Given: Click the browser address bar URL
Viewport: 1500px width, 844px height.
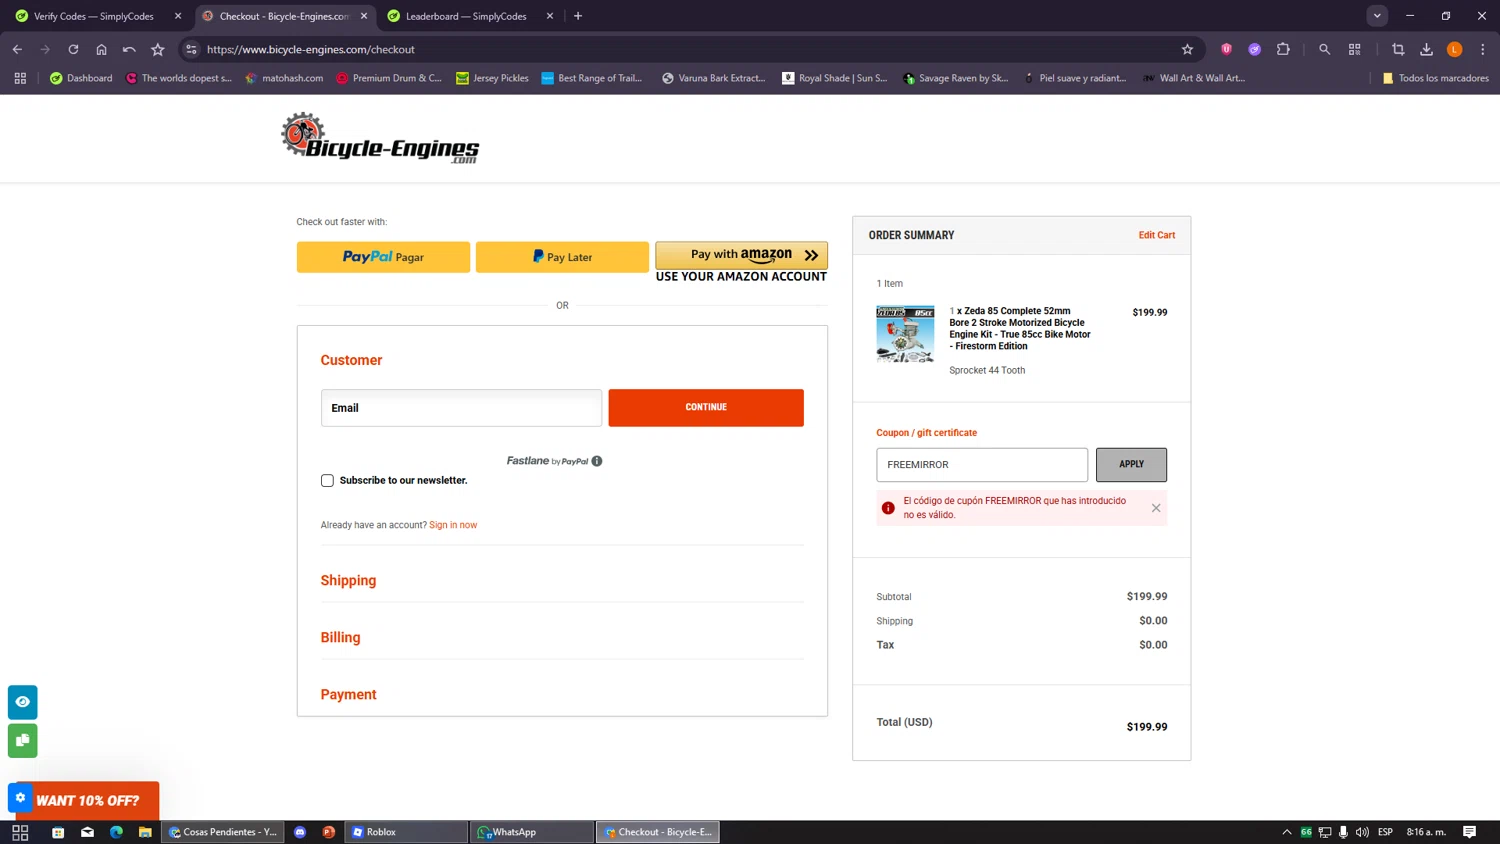Looking at the screenshot, I should (x=310, y=49).
